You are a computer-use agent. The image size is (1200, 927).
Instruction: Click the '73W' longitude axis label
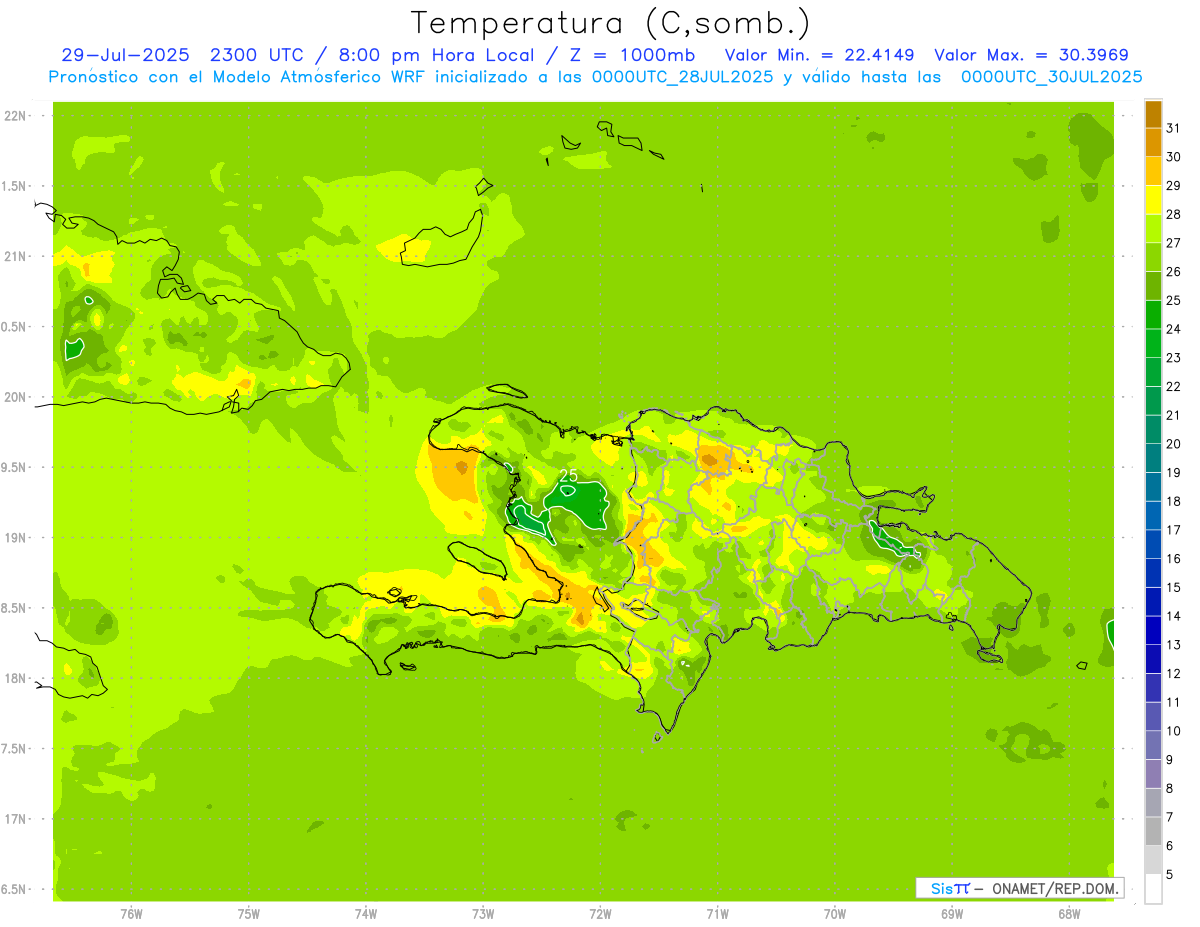click(483, 914)
